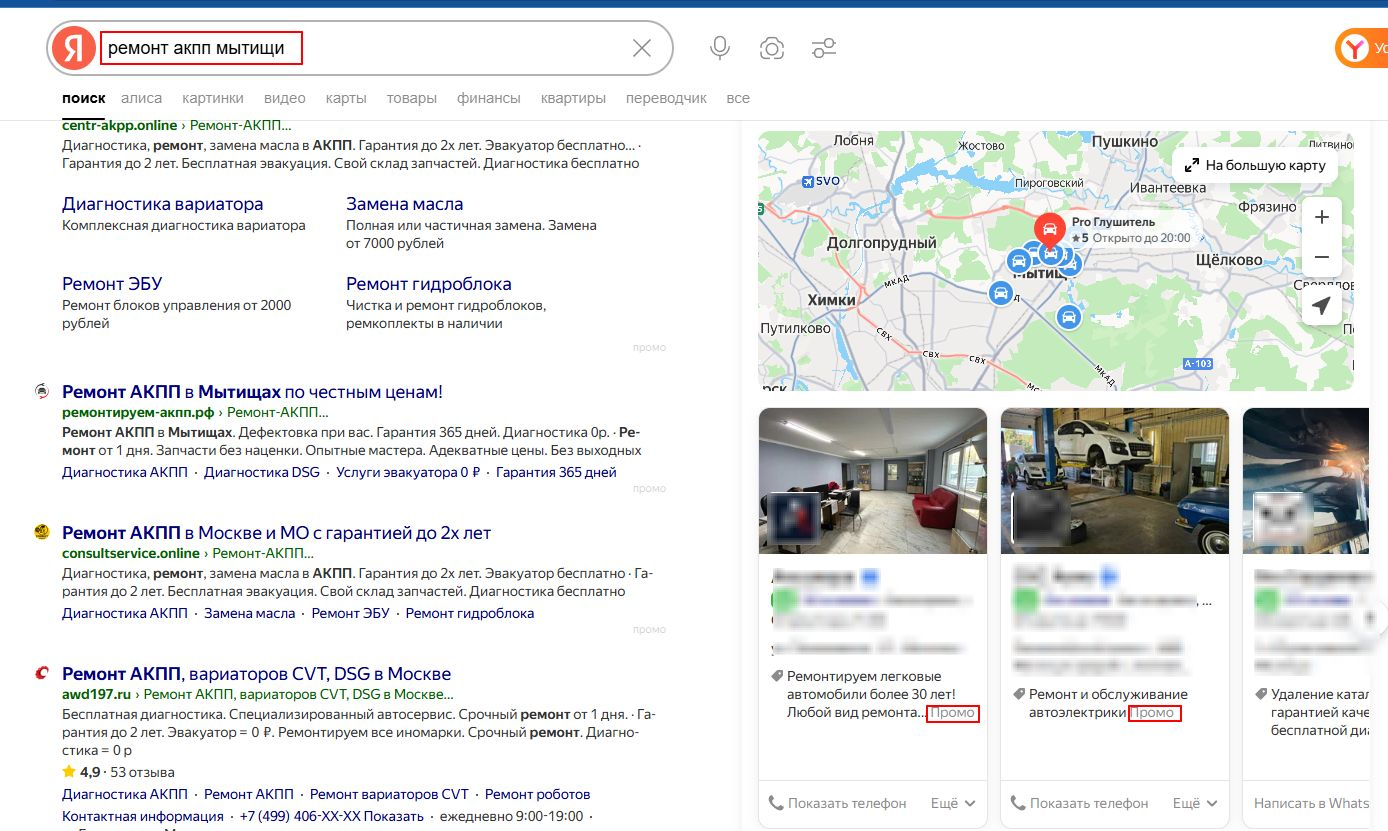
Task: Click Химки label on the map
Action: click(831, 299)
